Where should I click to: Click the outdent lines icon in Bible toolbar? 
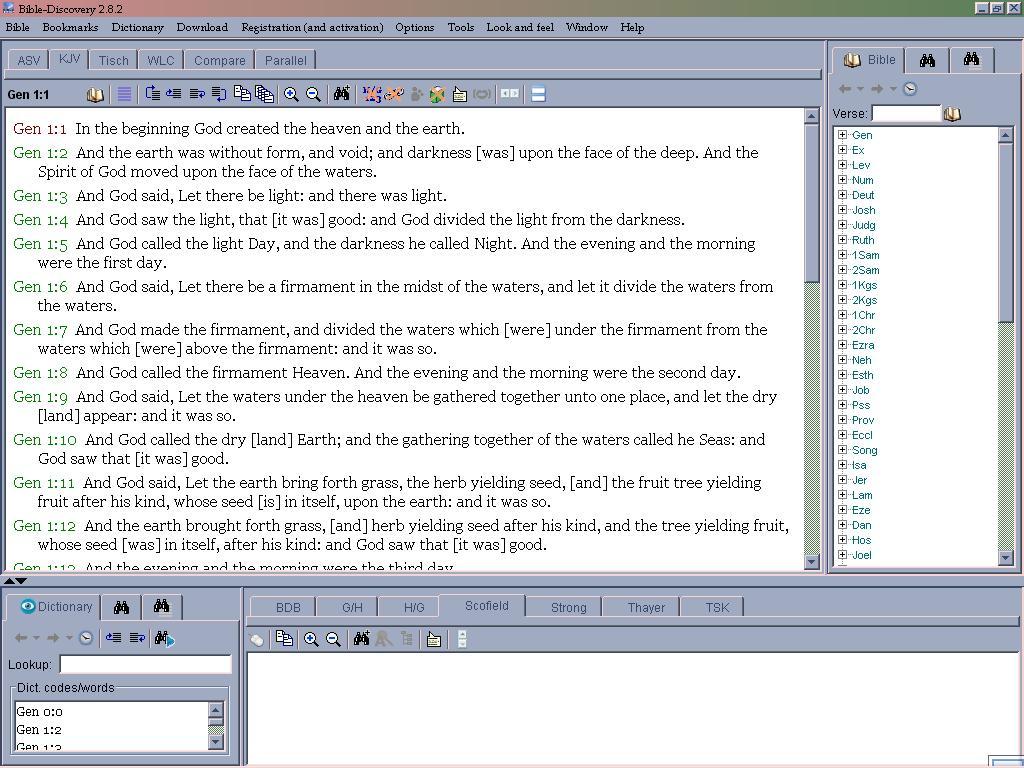pos(174,95)
